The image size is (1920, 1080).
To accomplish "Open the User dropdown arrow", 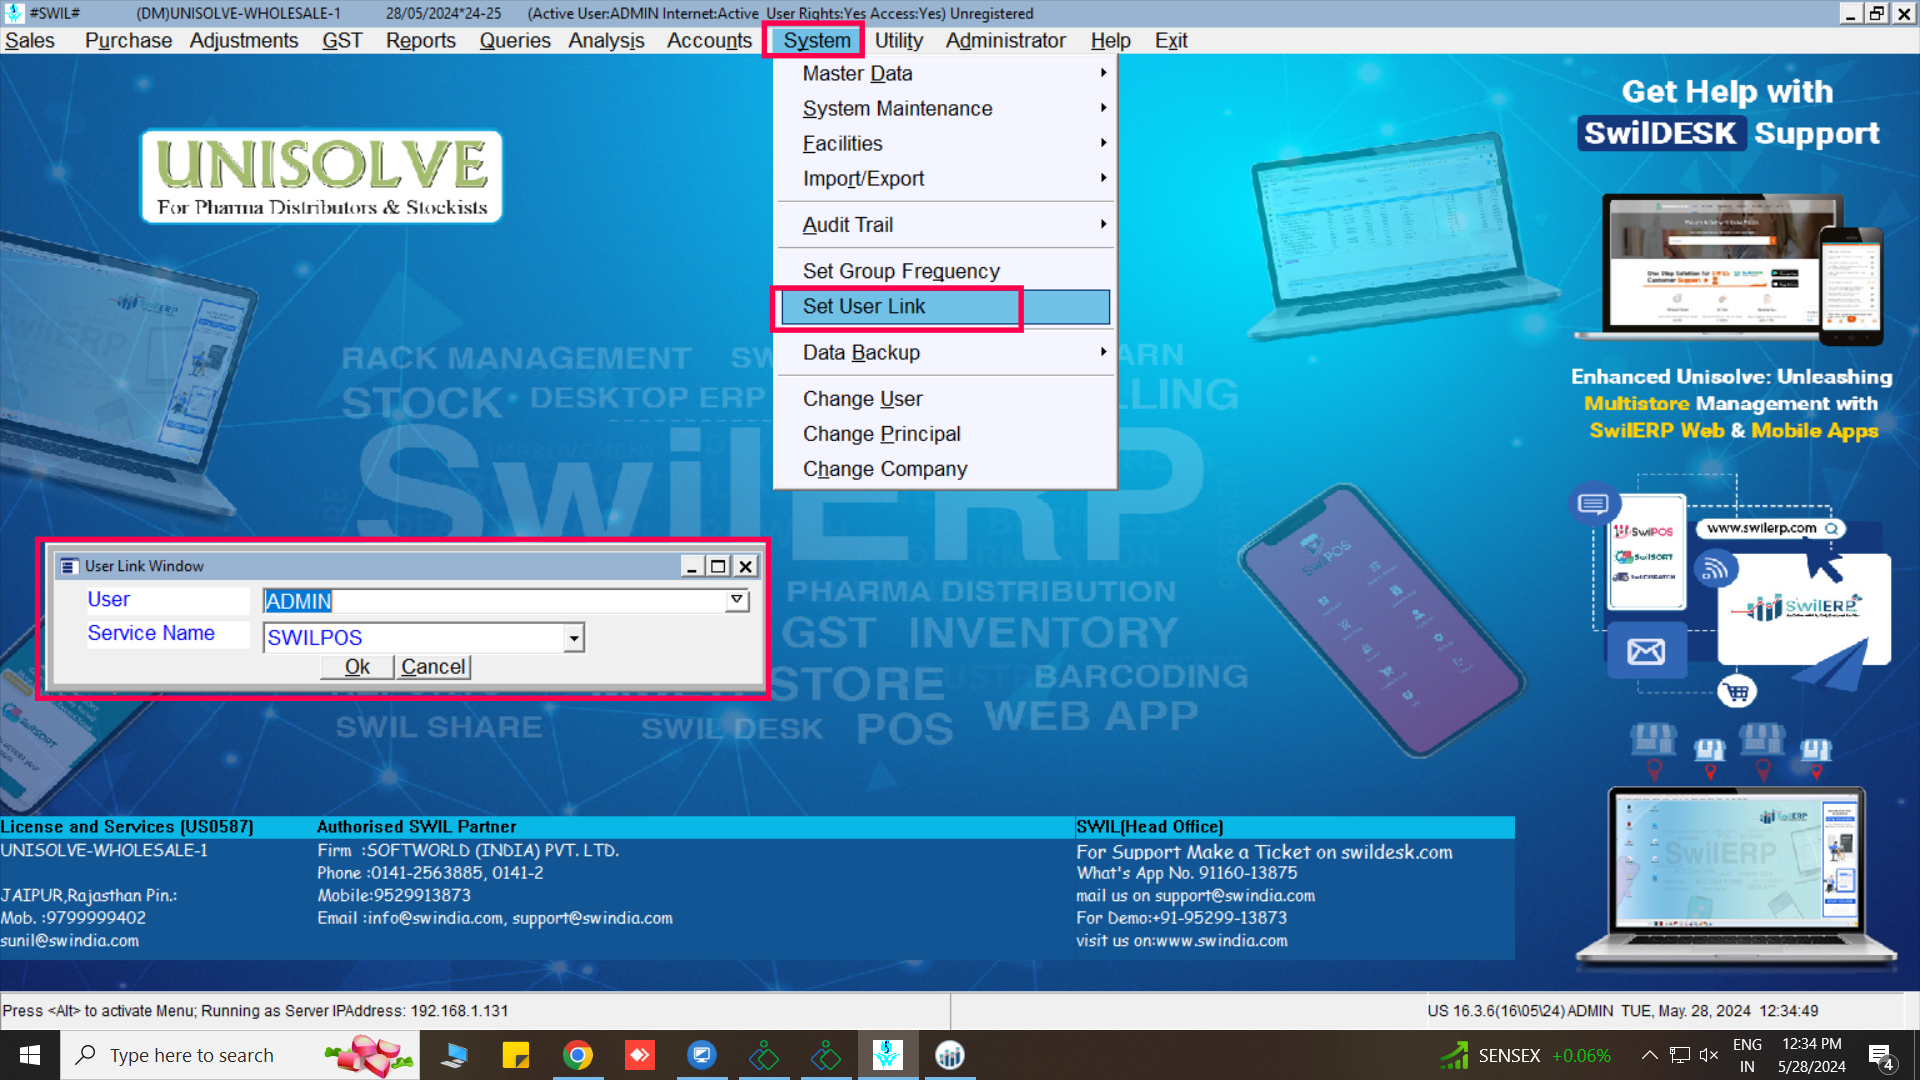I will coord(737,600).
